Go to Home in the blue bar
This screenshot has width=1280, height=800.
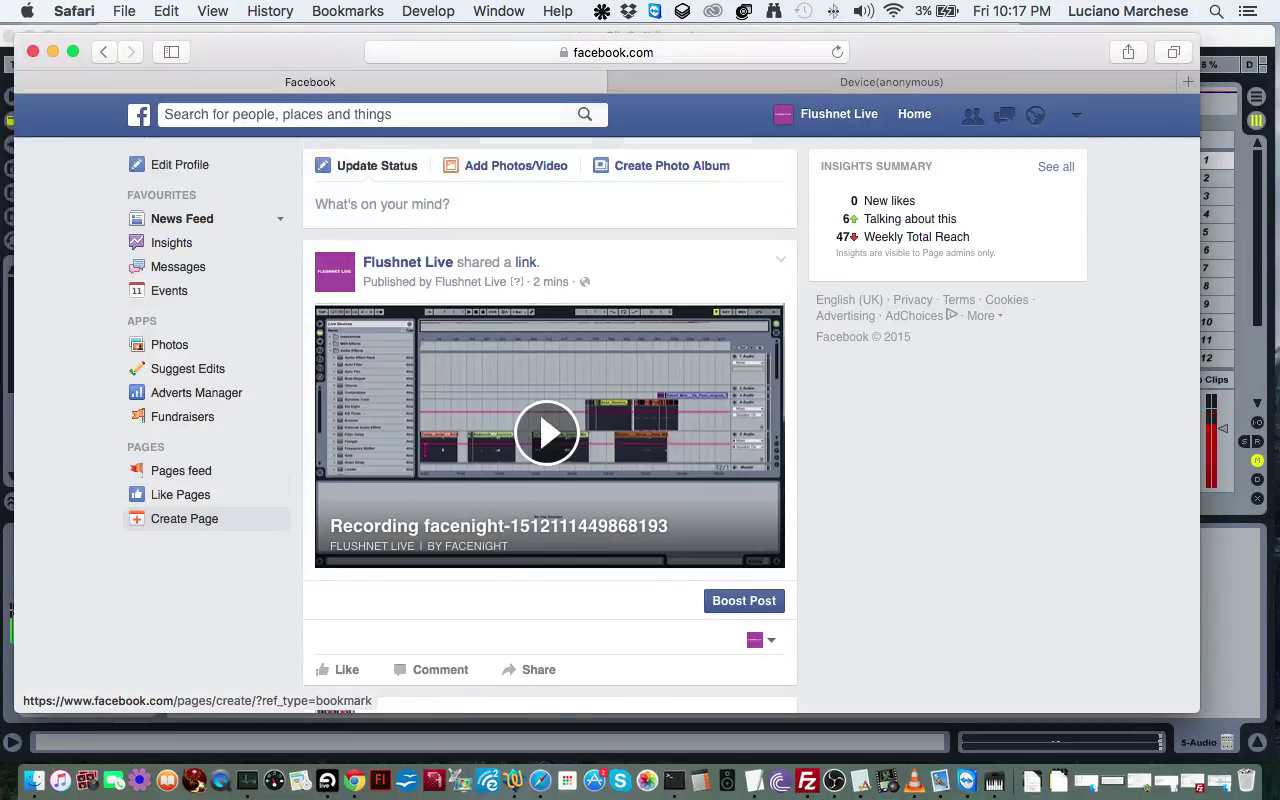point(914,114)
